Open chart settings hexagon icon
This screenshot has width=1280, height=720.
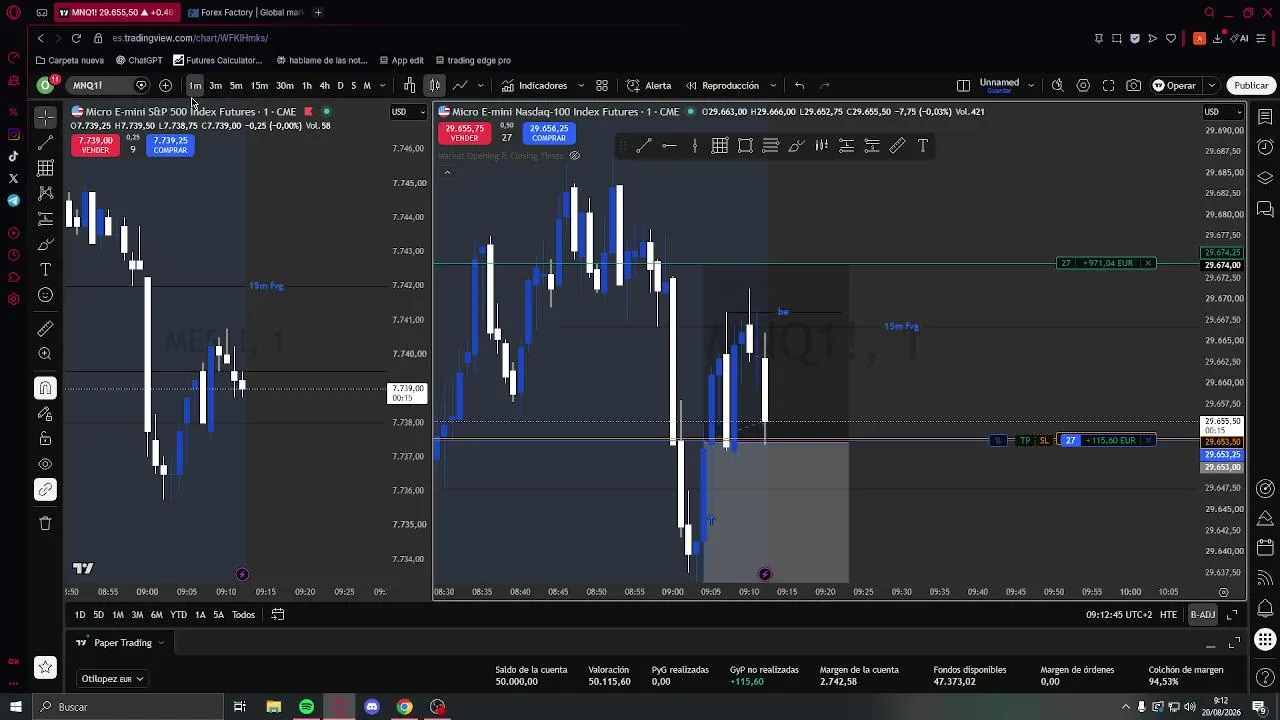click(x=1083, y=86)
